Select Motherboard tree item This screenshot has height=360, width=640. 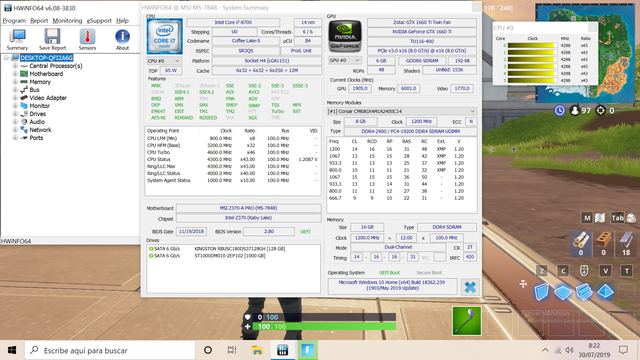click(x=46, y=74)
